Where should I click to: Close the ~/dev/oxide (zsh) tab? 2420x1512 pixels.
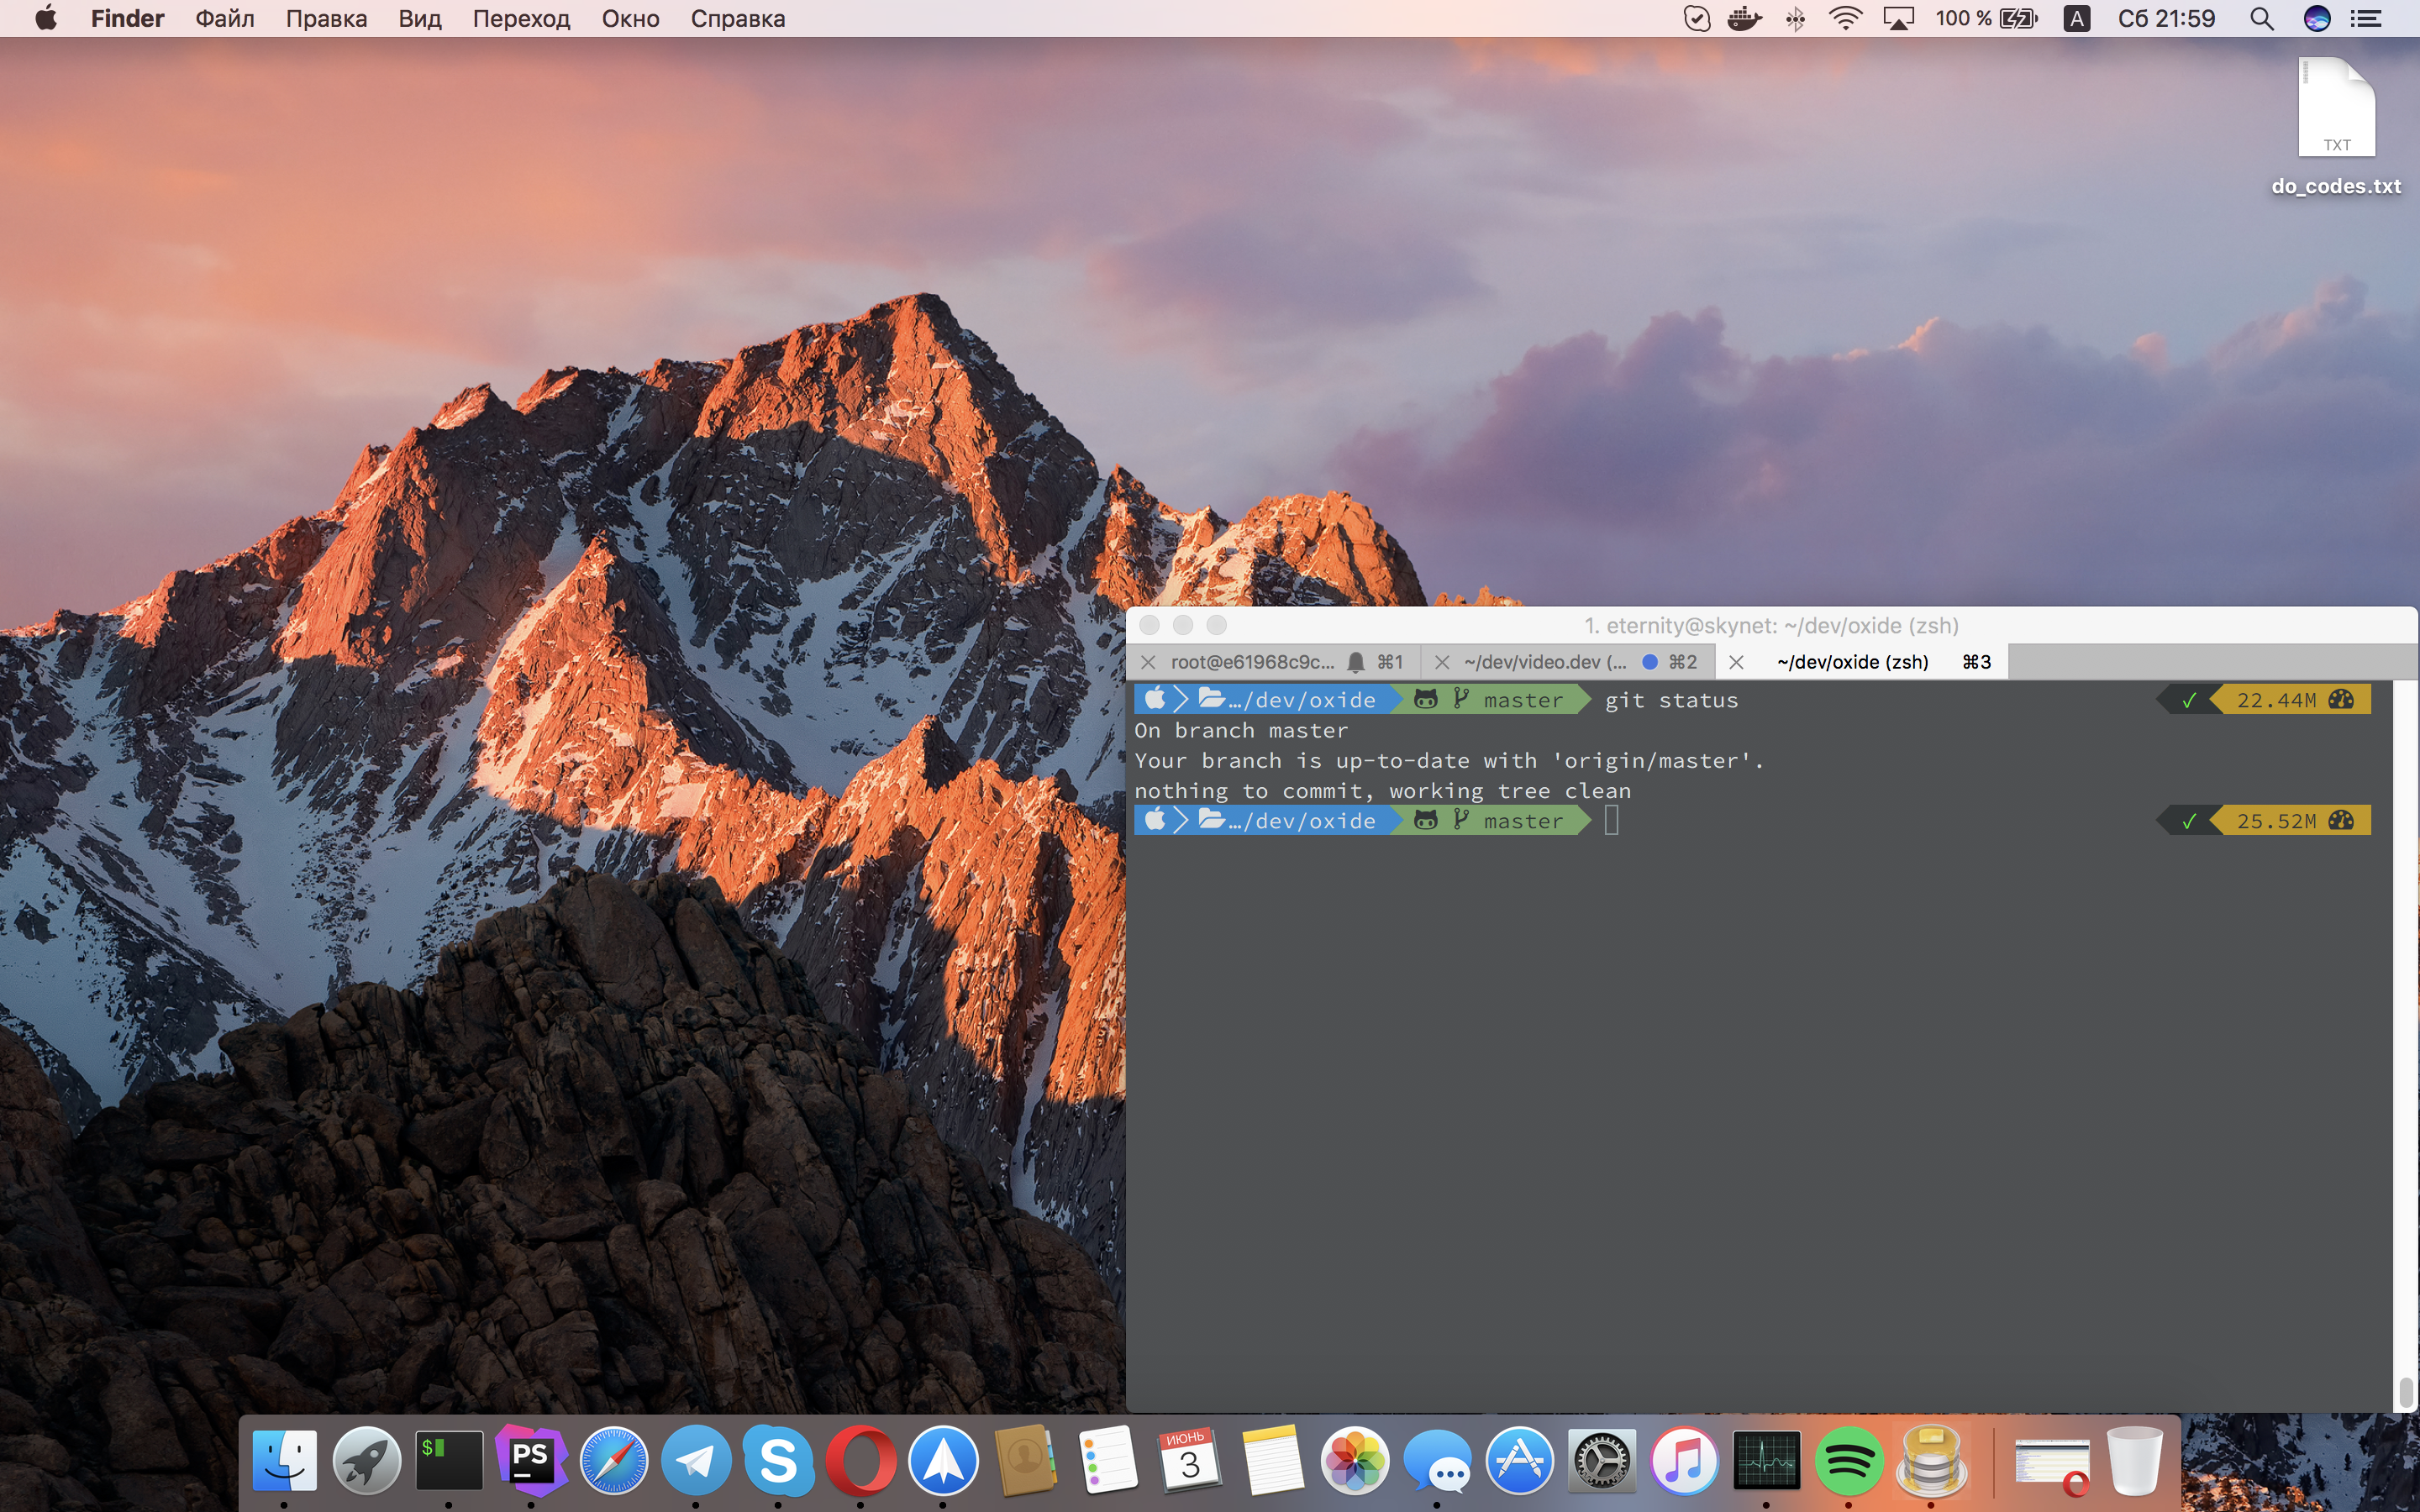coord(1736,662)
